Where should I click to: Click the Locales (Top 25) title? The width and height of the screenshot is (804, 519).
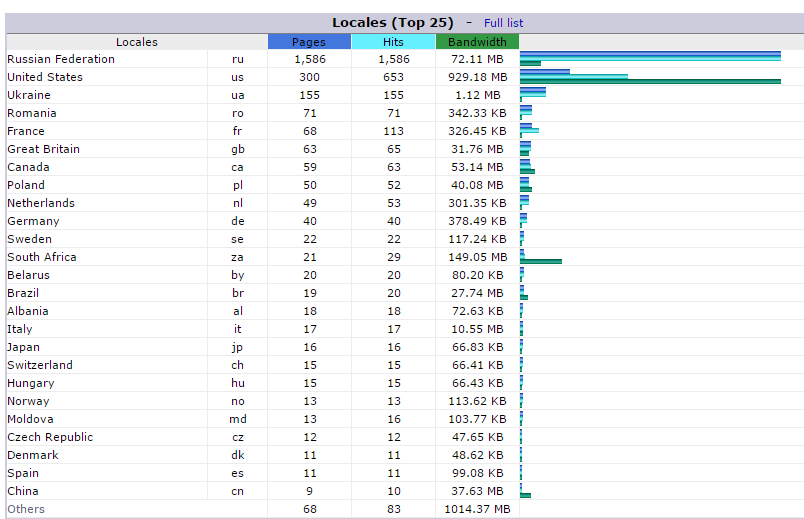point(392,23)
